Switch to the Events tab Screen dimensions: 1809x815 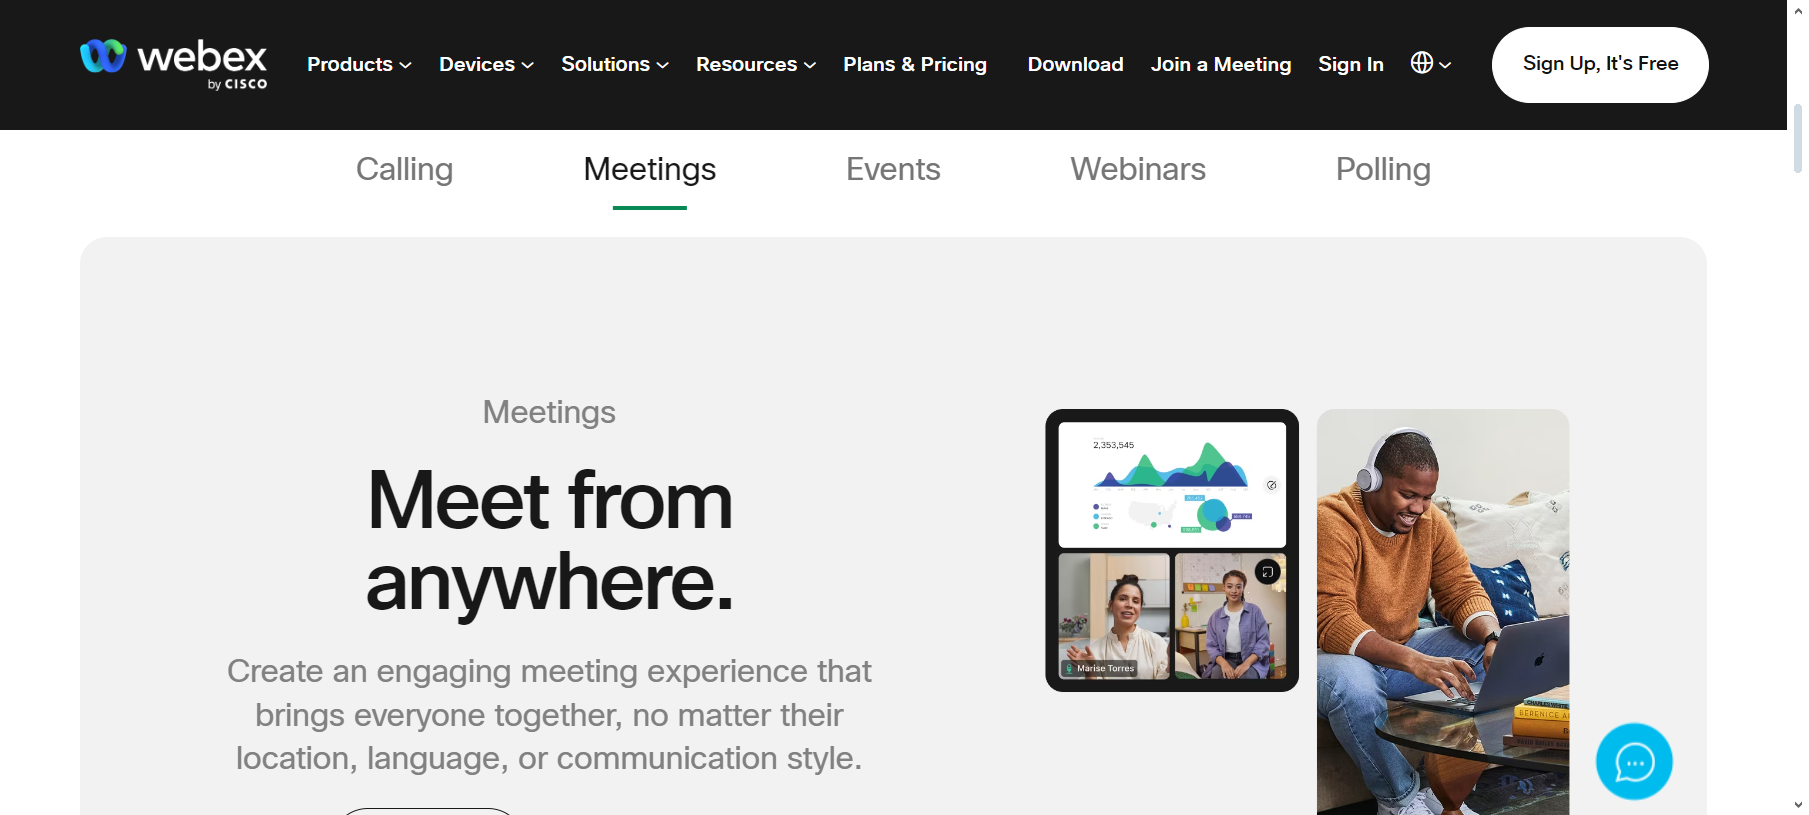click(x=893, y=169)
